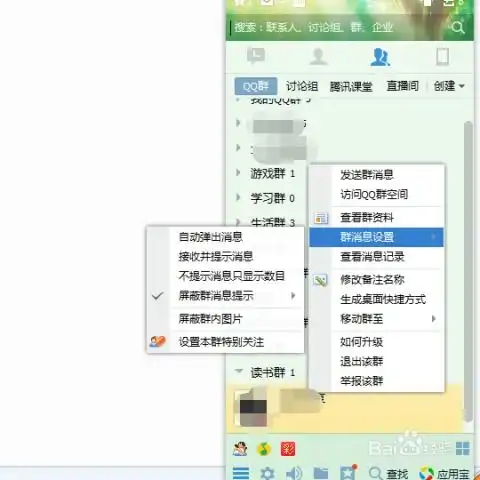The width and height of the screenshot is (480, 480).
Task: Open the red lottery 彩 icon
Action: click(x=288, y=449)
